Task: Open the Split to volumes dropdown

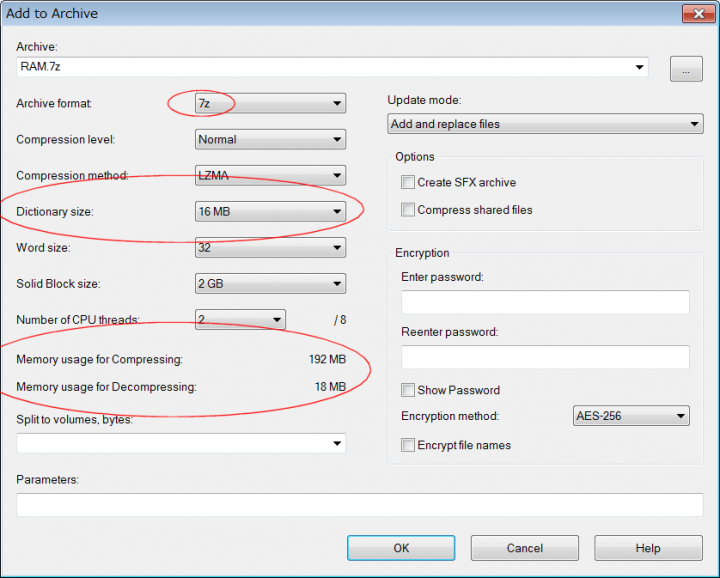Action: (181, 443)
